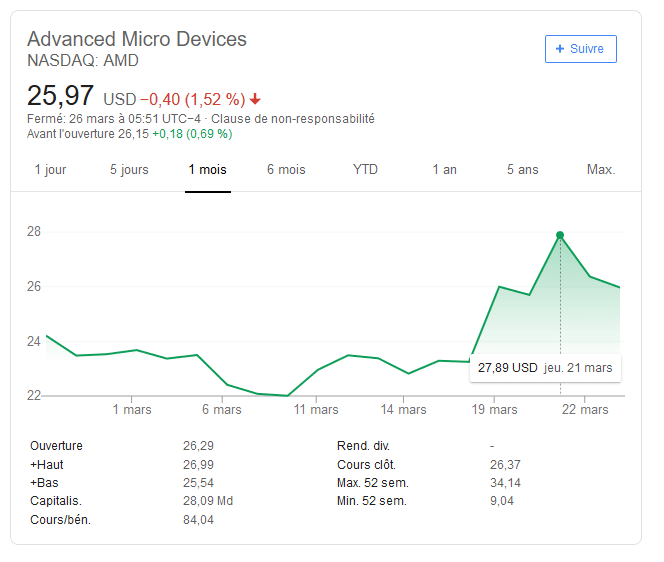Click the pre-market +0,18 (0,69 %) value
This screenshot has height=562, width=664.
pos(192,134)
